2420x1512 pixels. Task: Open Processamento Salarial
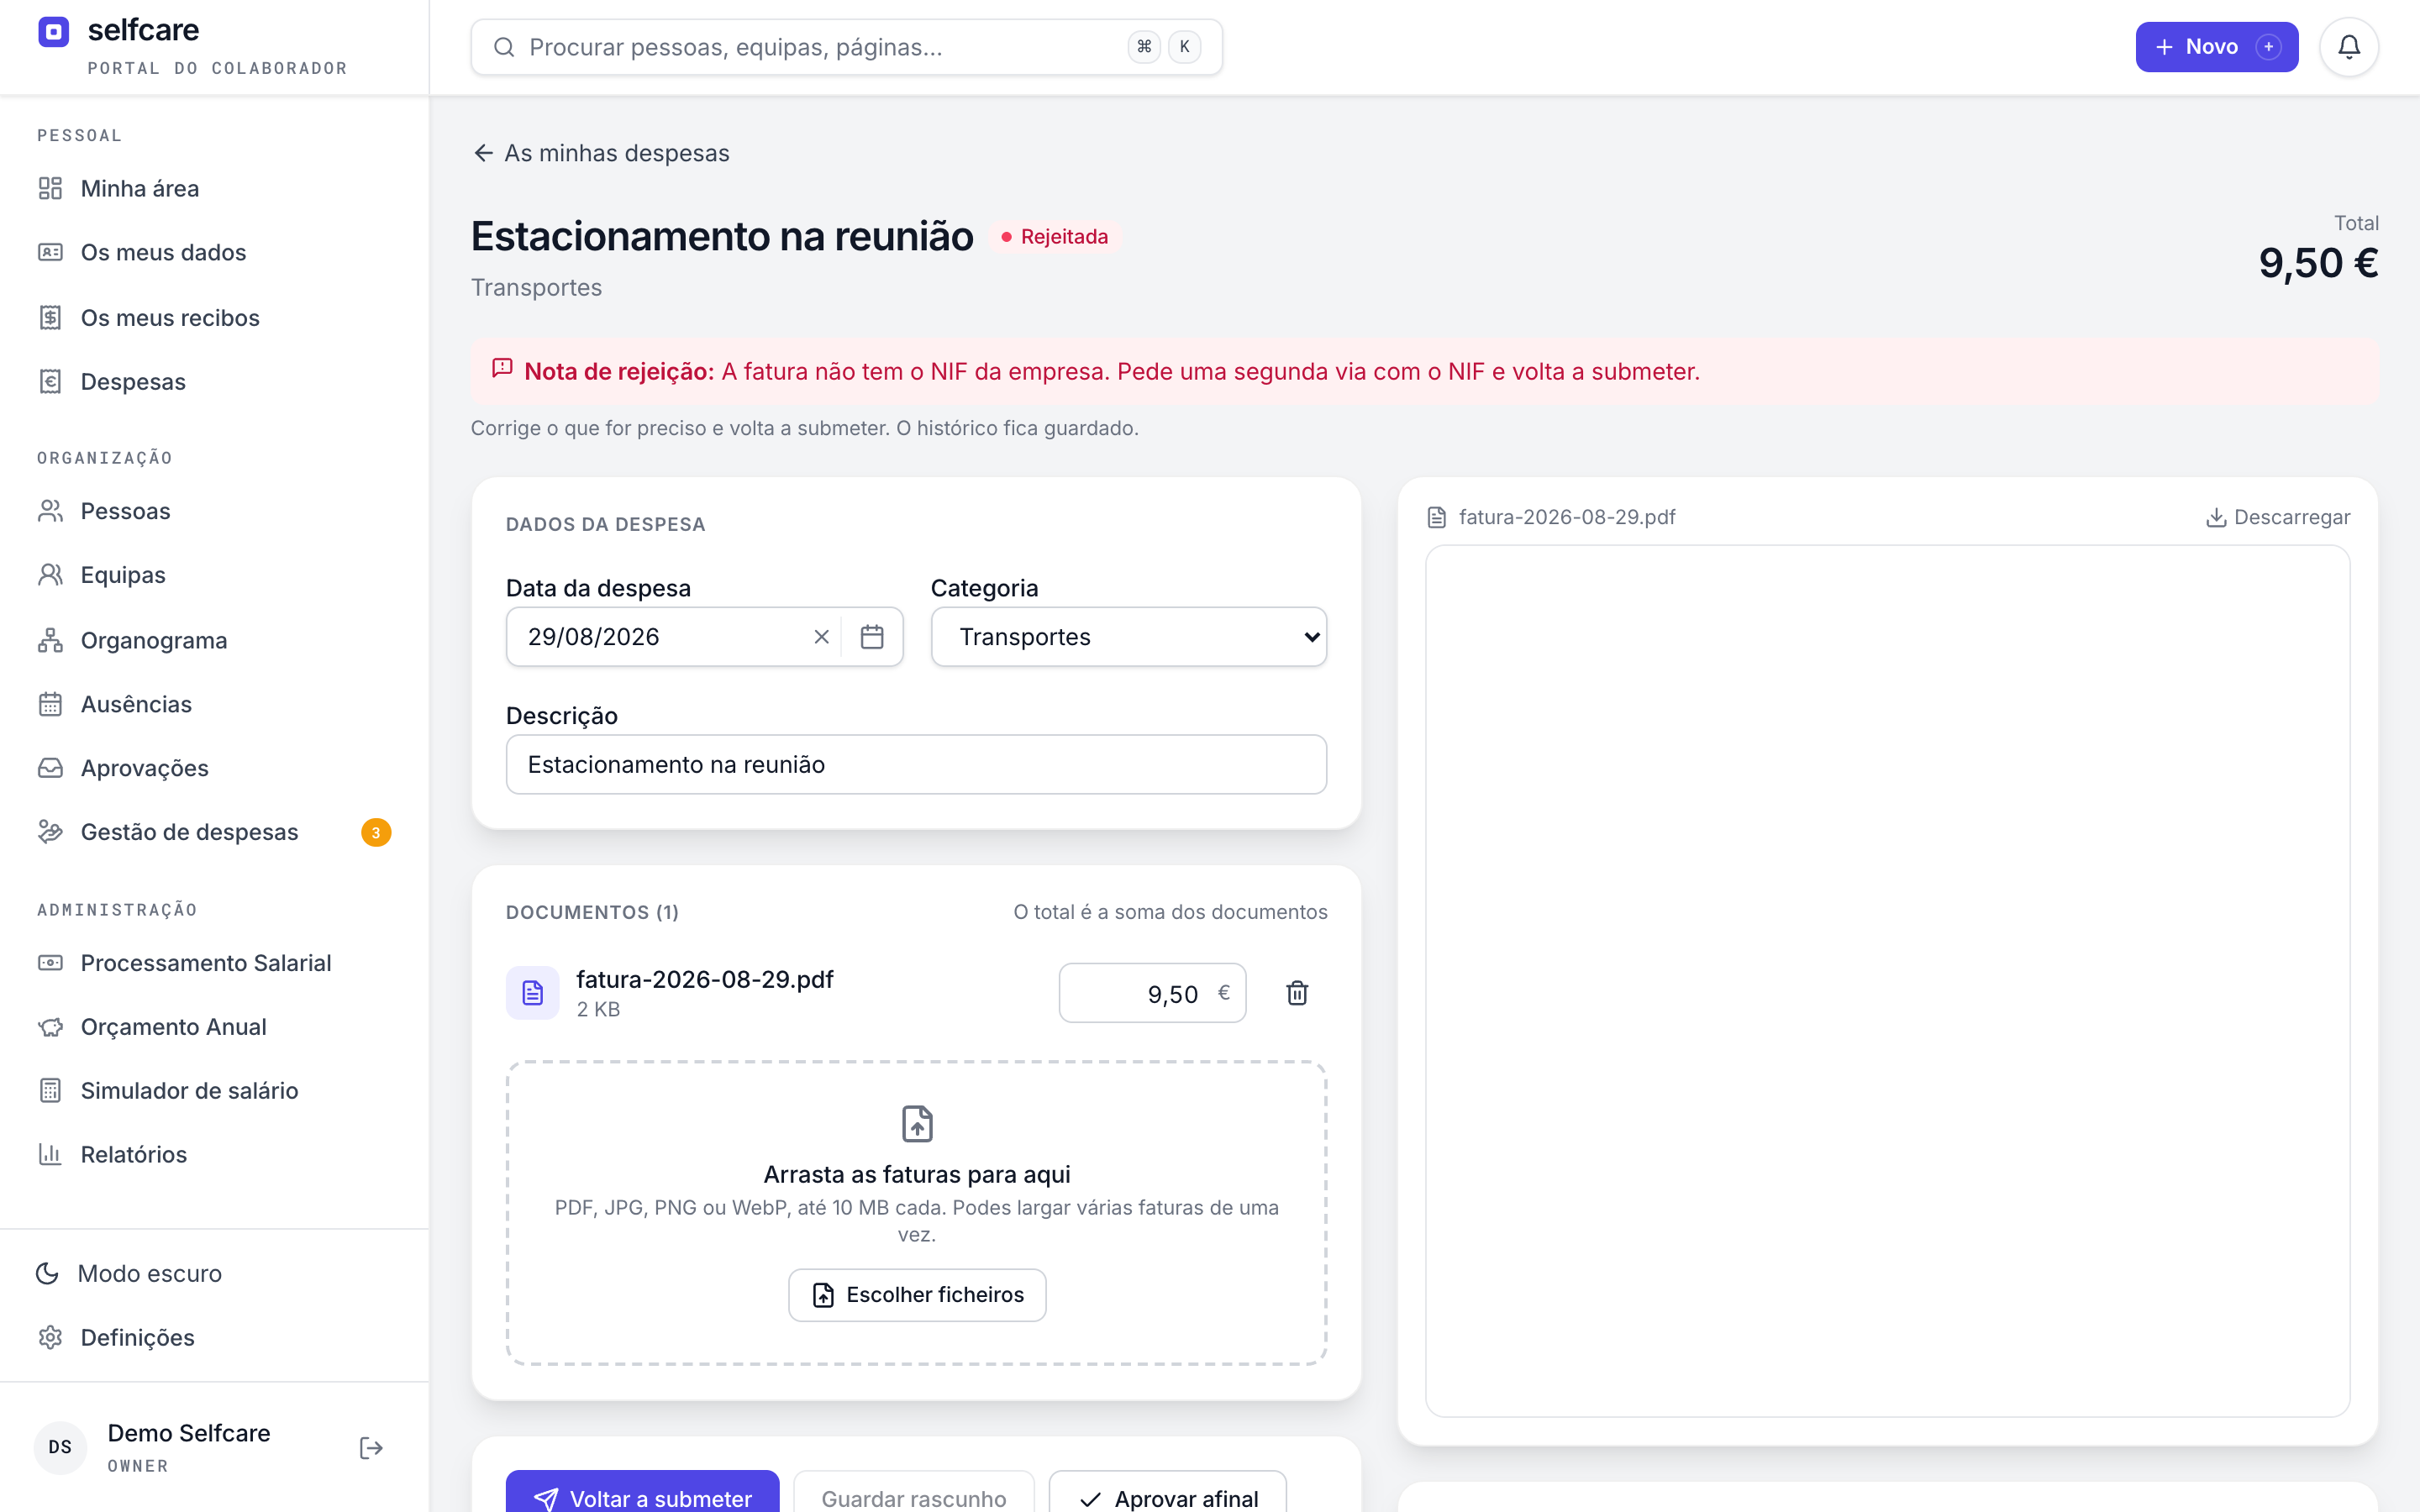click(214, 963)
